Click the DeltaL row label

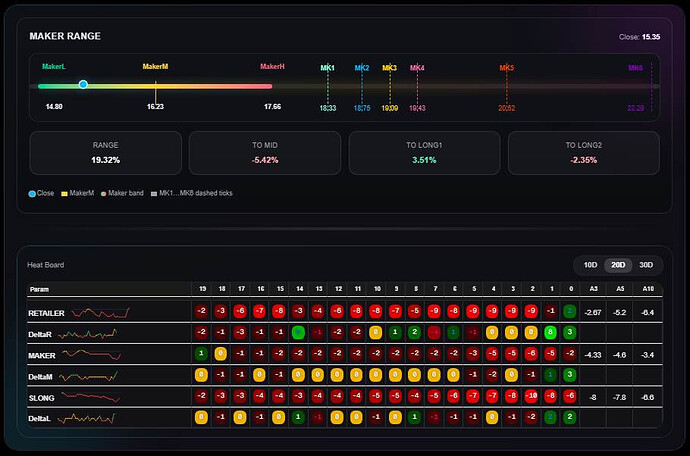(x=39, y=419)
